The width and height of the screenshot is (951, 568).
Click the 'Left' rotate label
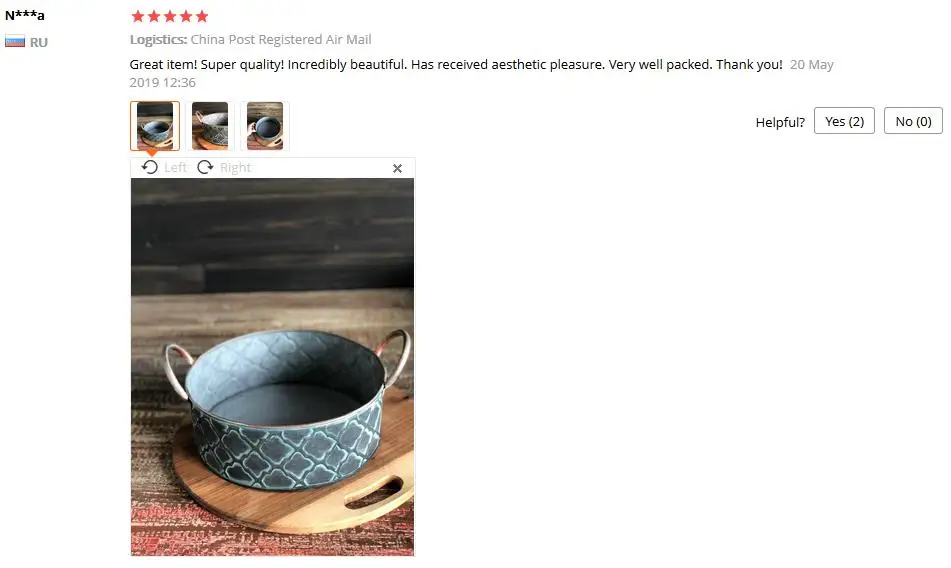[175, 167]
